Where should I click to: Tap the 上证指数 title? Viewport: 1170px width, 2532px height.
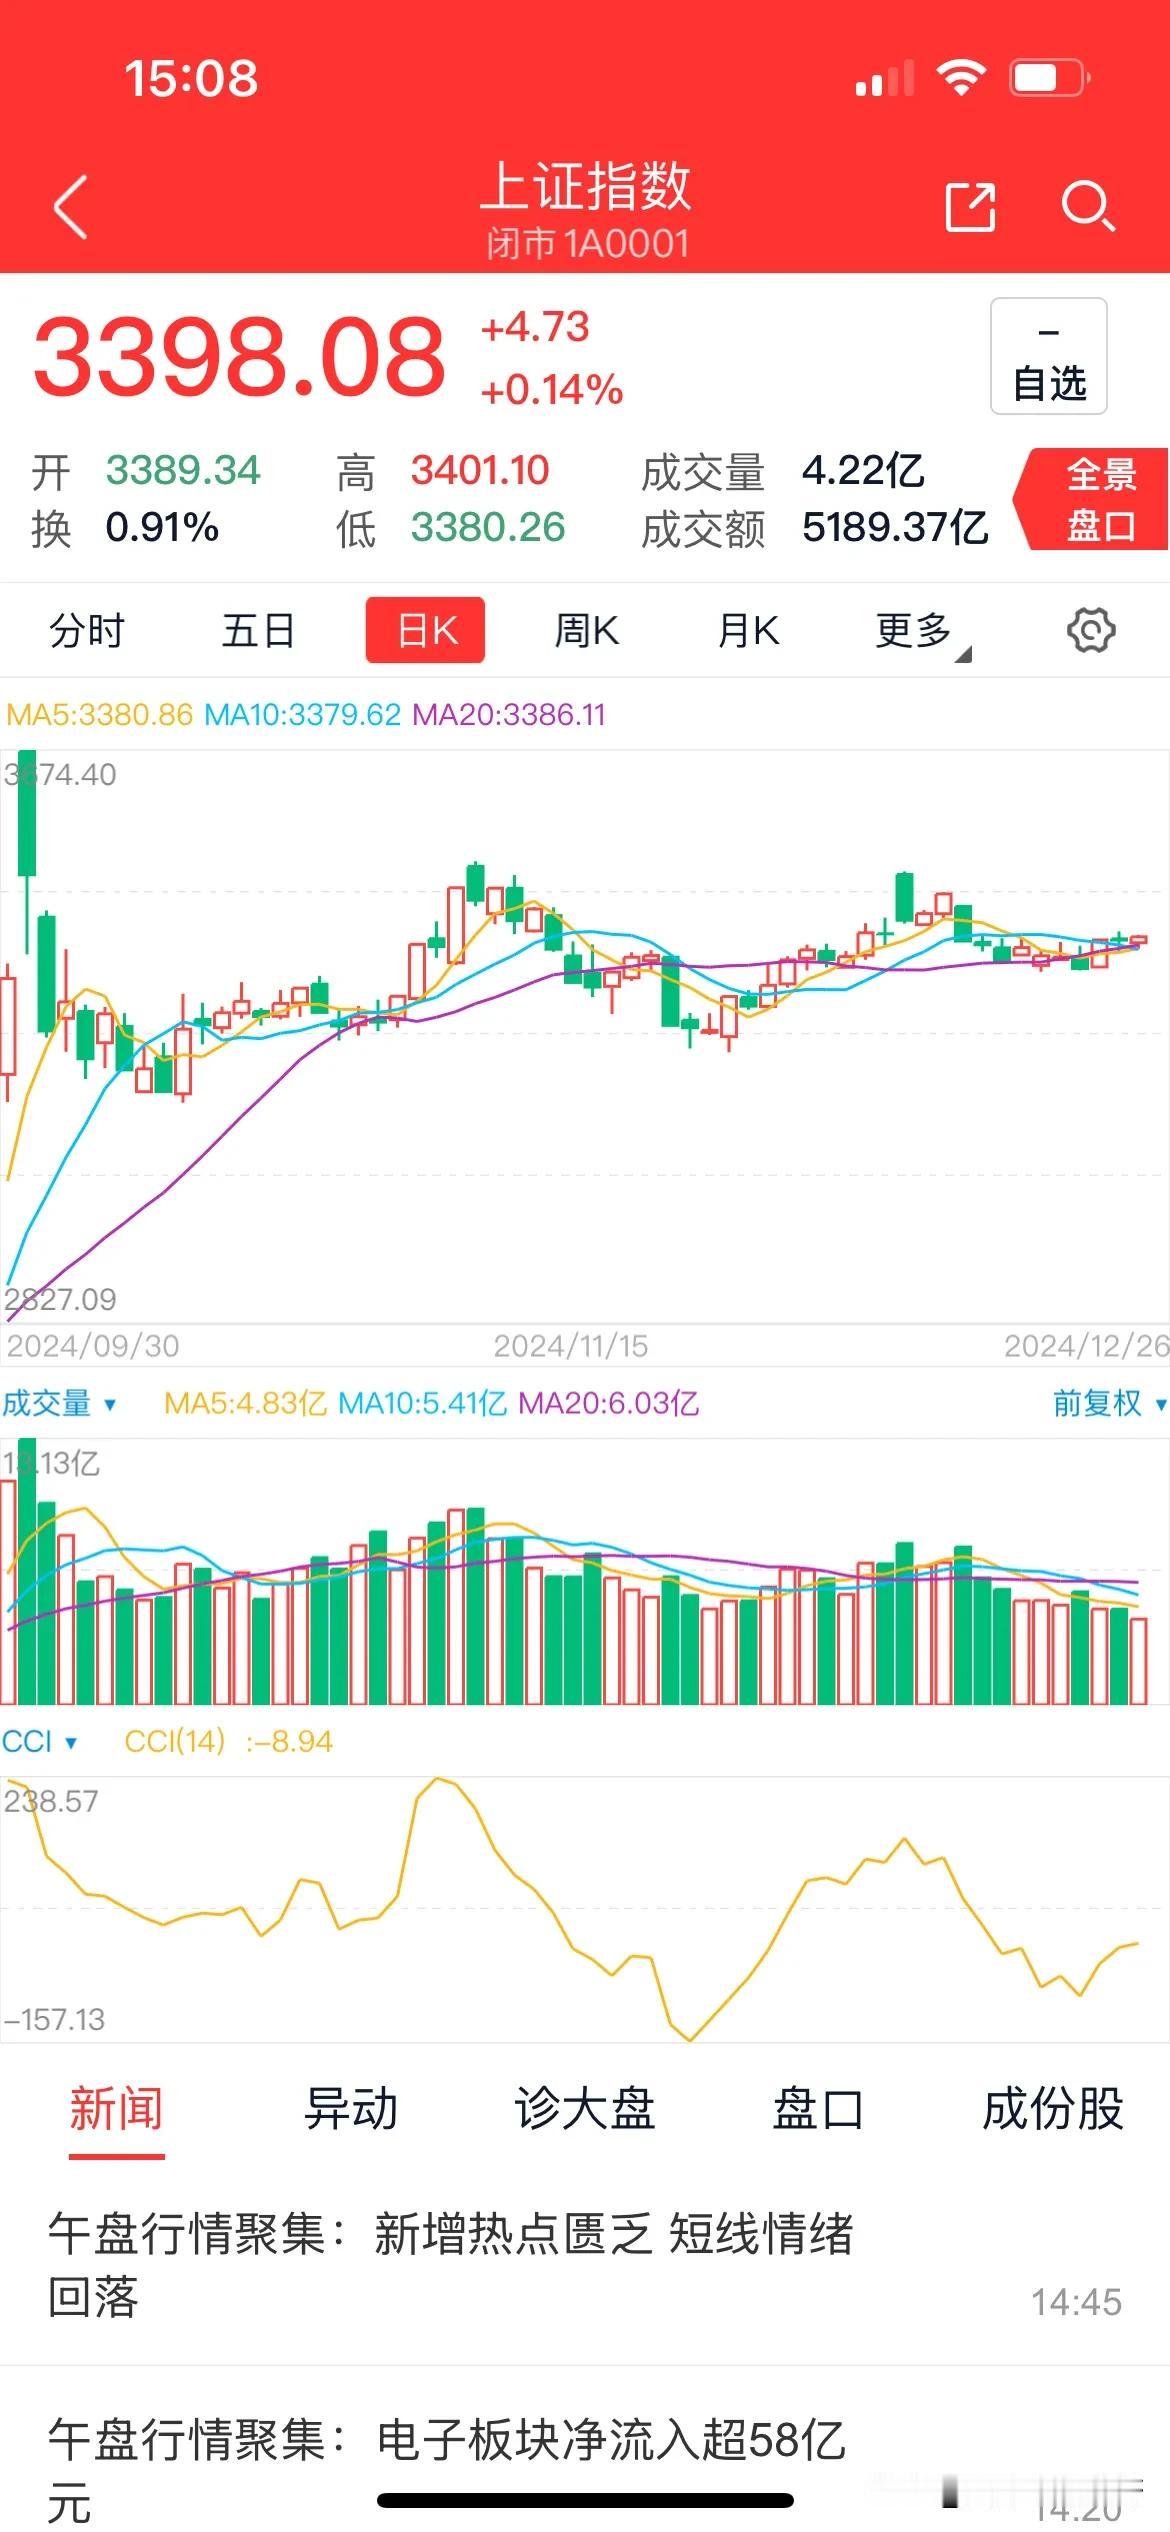click(x=586, y=186)
